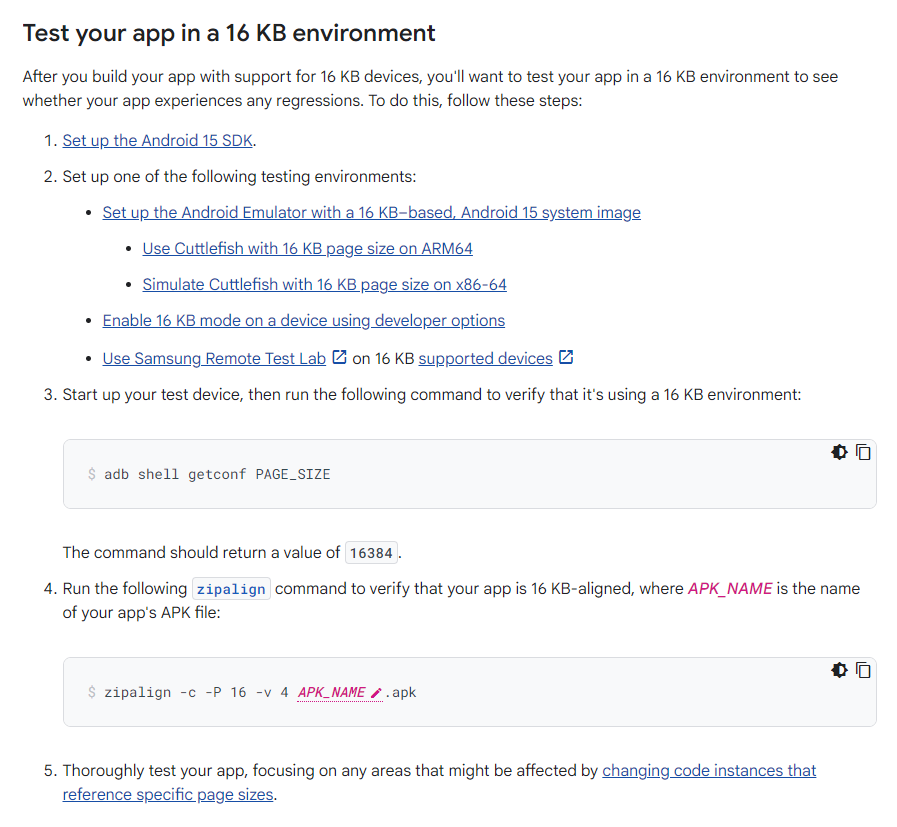The image size is (897, 827).
Task: Open the Set up the Android 15 SDK link
Action: [x=158, y=140]
